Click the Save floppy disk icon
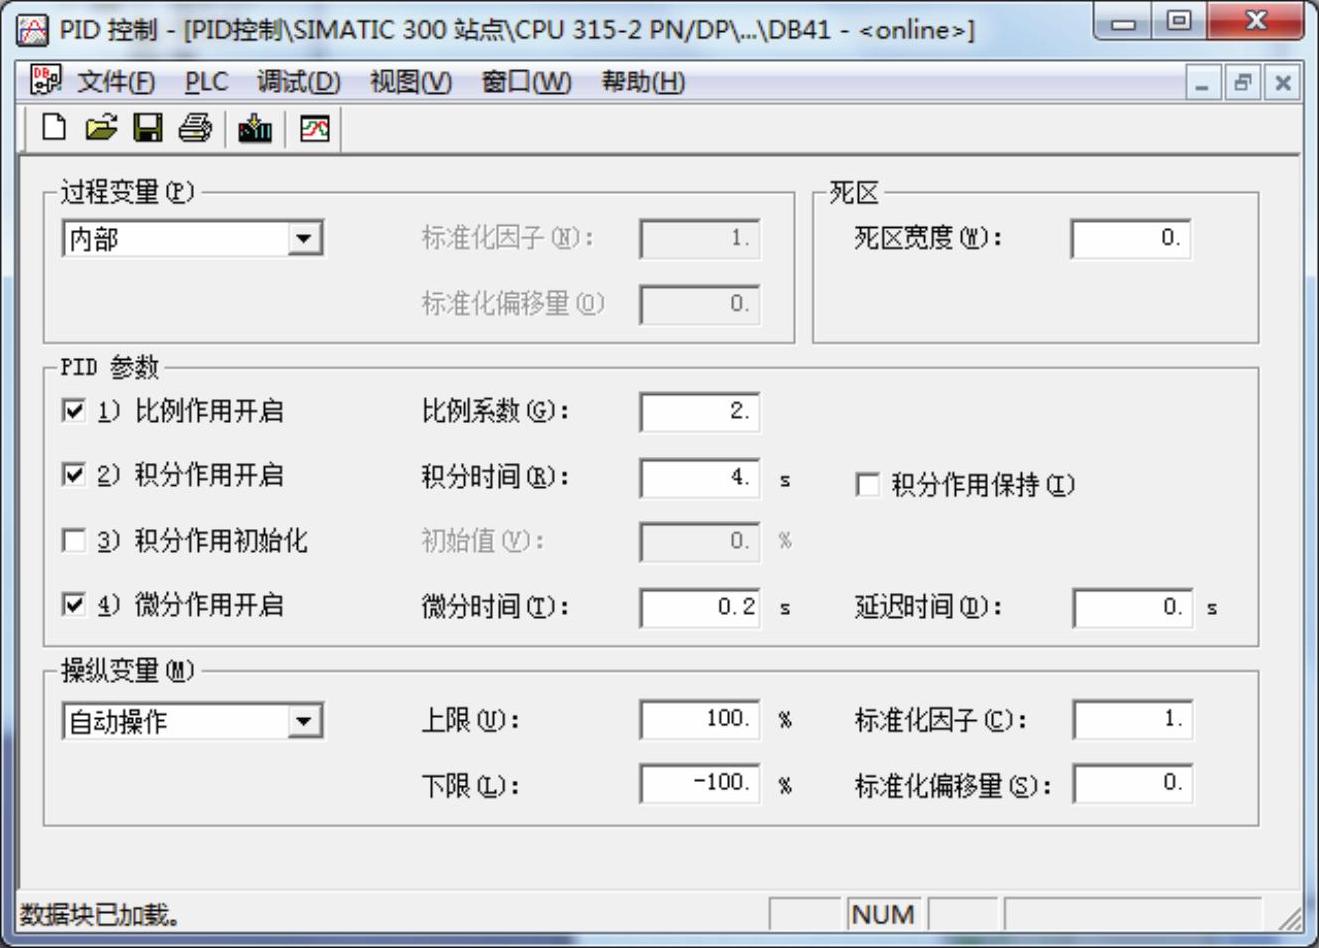The height and width of the screenshot is (948, 1319). 148,128
